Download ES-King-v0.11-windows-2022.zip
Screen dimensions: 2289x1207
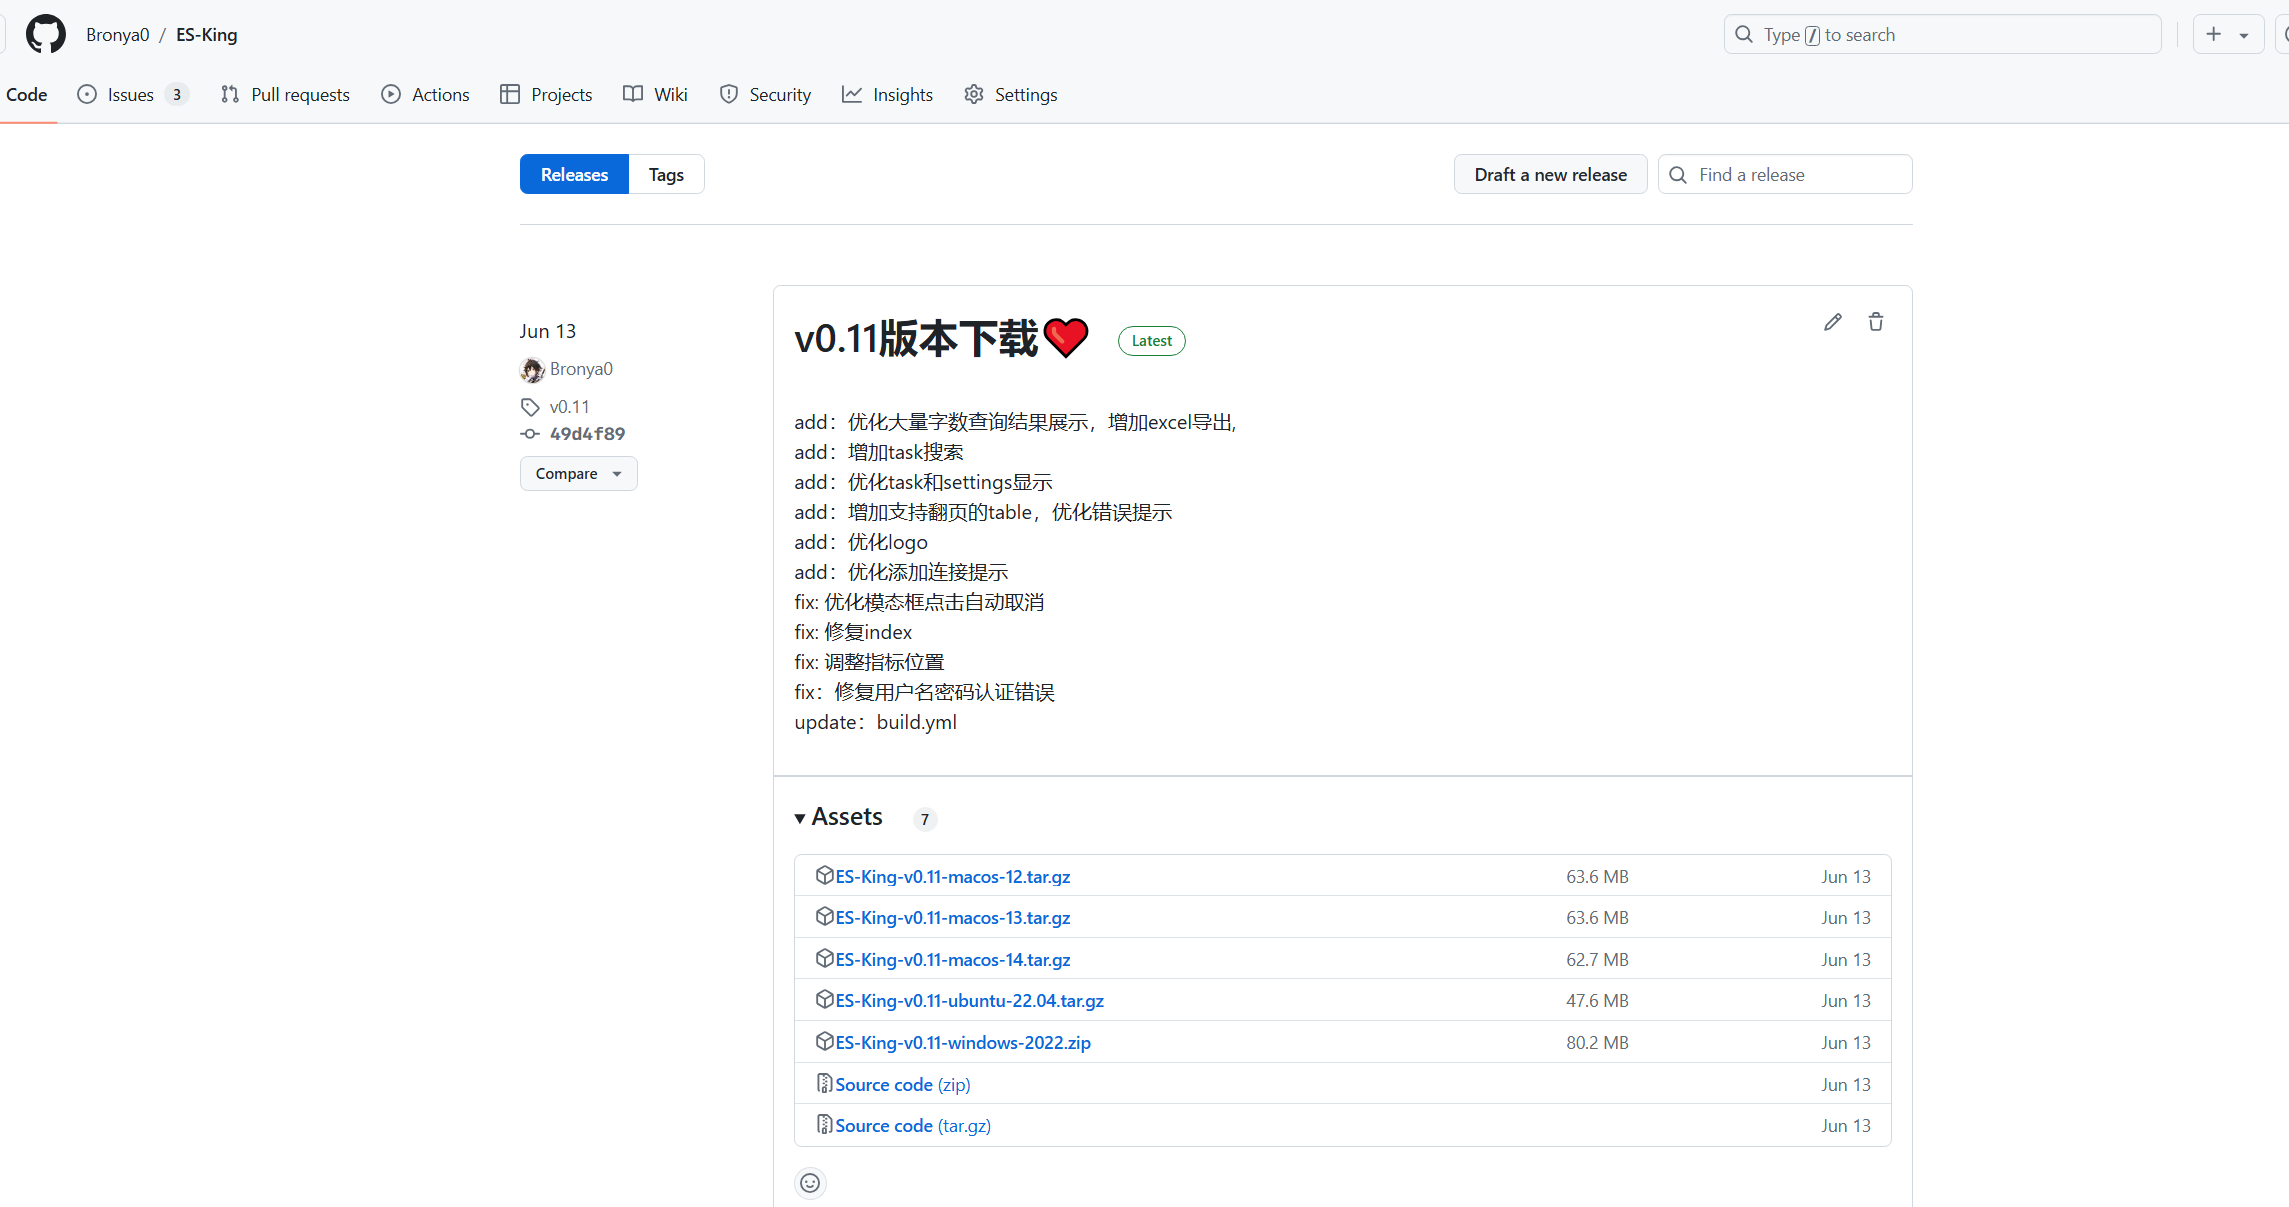click(962, 1042)
